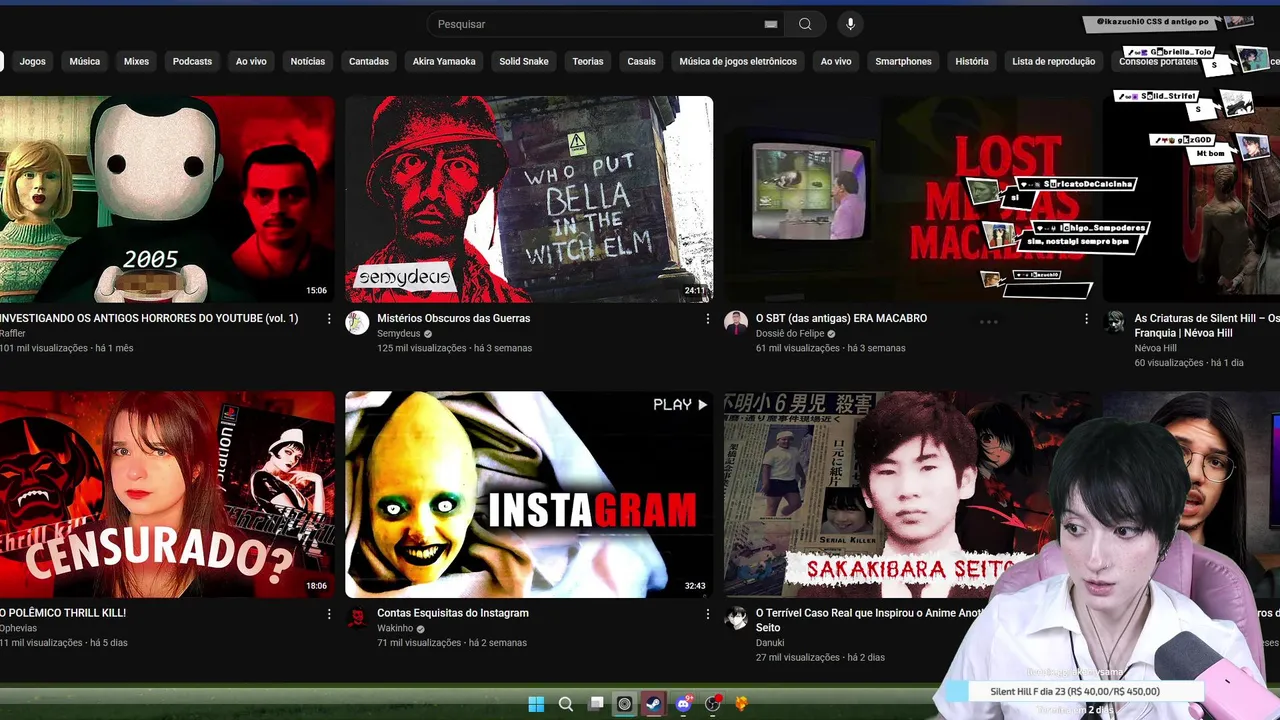Open OBS Studio from the taskbar
The height and width of the screenshot is (720, 1280).
point(713,704)
